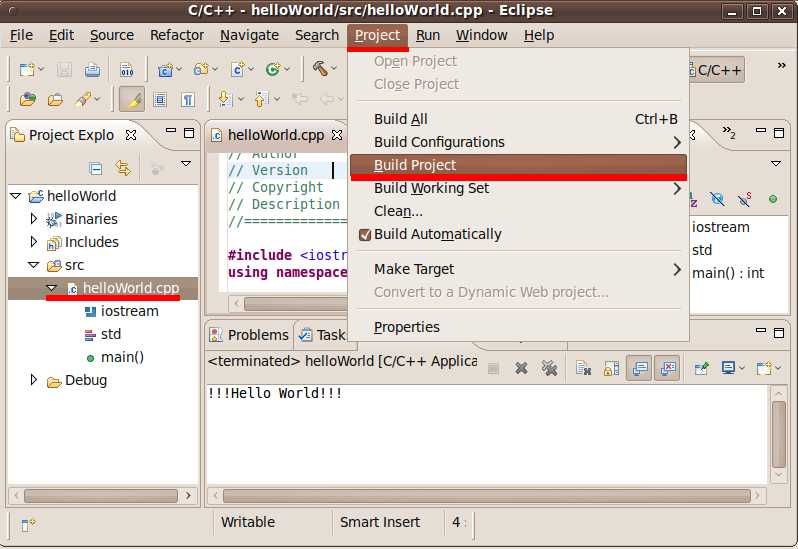Click the New C source file icon
798x549 pixels.
(x=237, y=69)
